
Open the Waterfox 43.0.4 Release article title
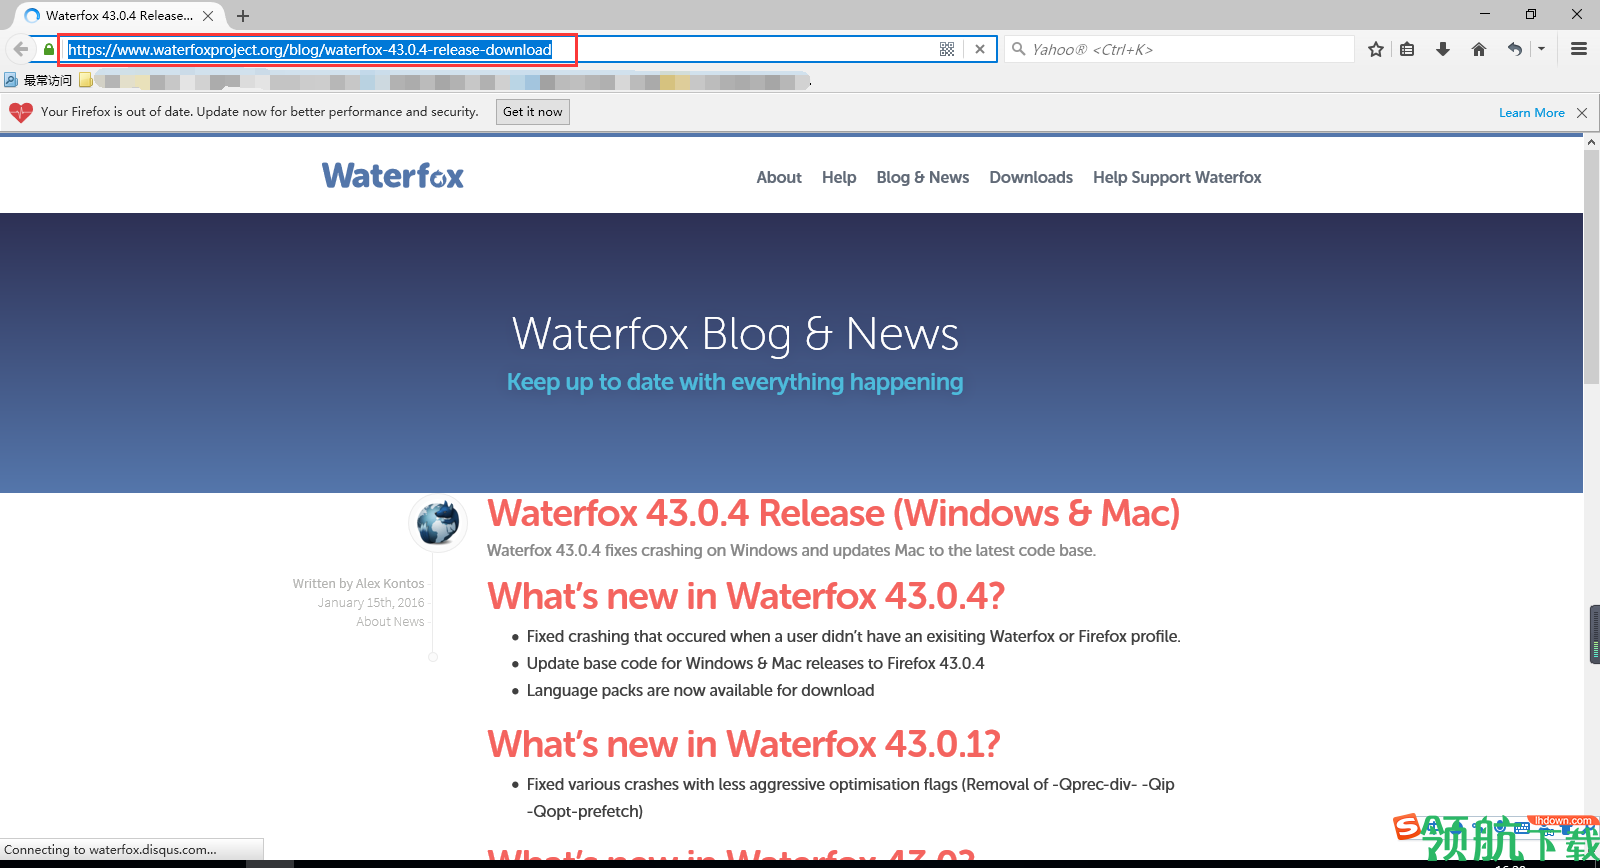pos(833,513)
